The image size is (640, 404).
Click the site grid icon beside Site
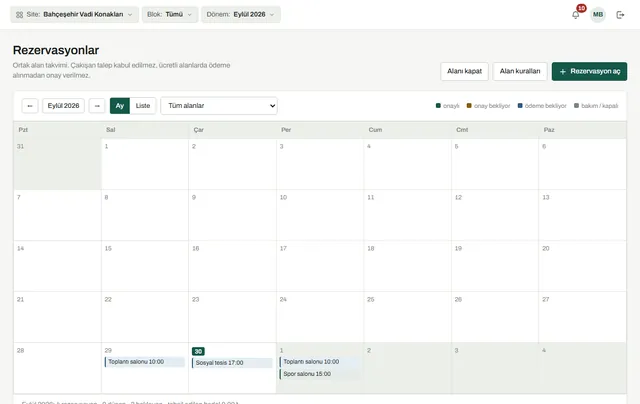point(19,15)
